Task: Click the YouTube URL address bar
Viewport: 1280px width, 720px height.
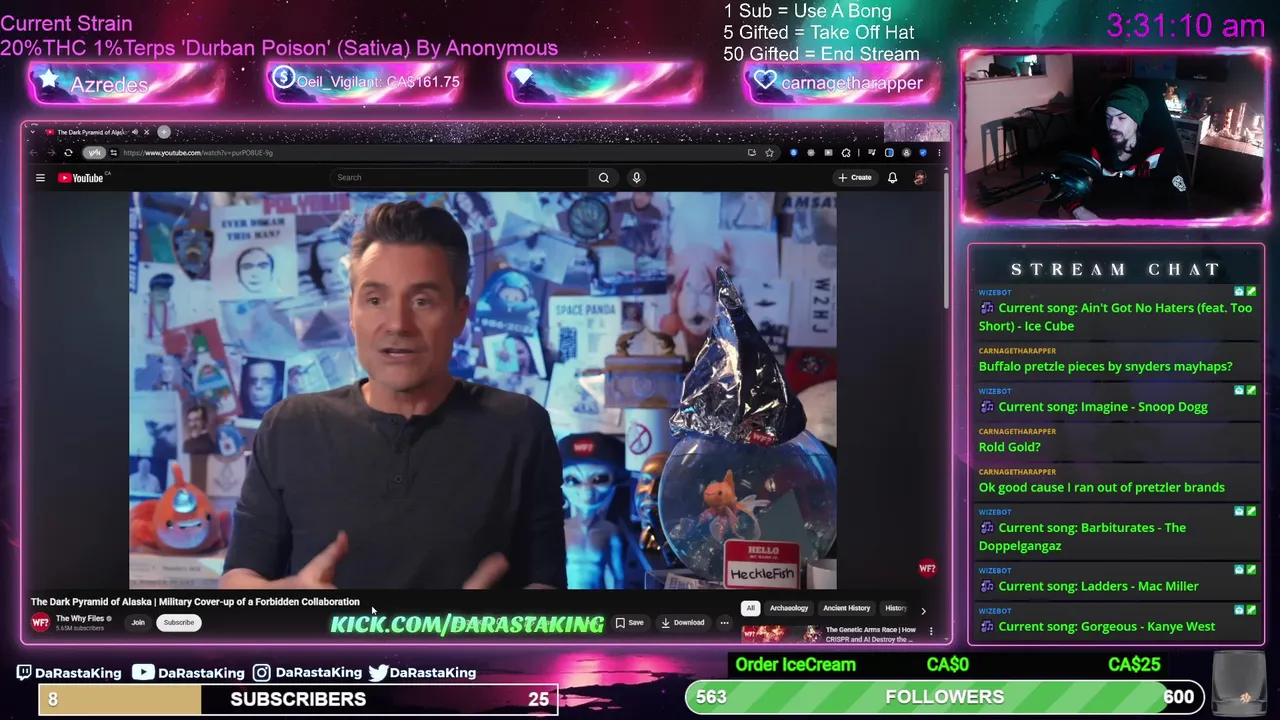Action: click(430, 153)
